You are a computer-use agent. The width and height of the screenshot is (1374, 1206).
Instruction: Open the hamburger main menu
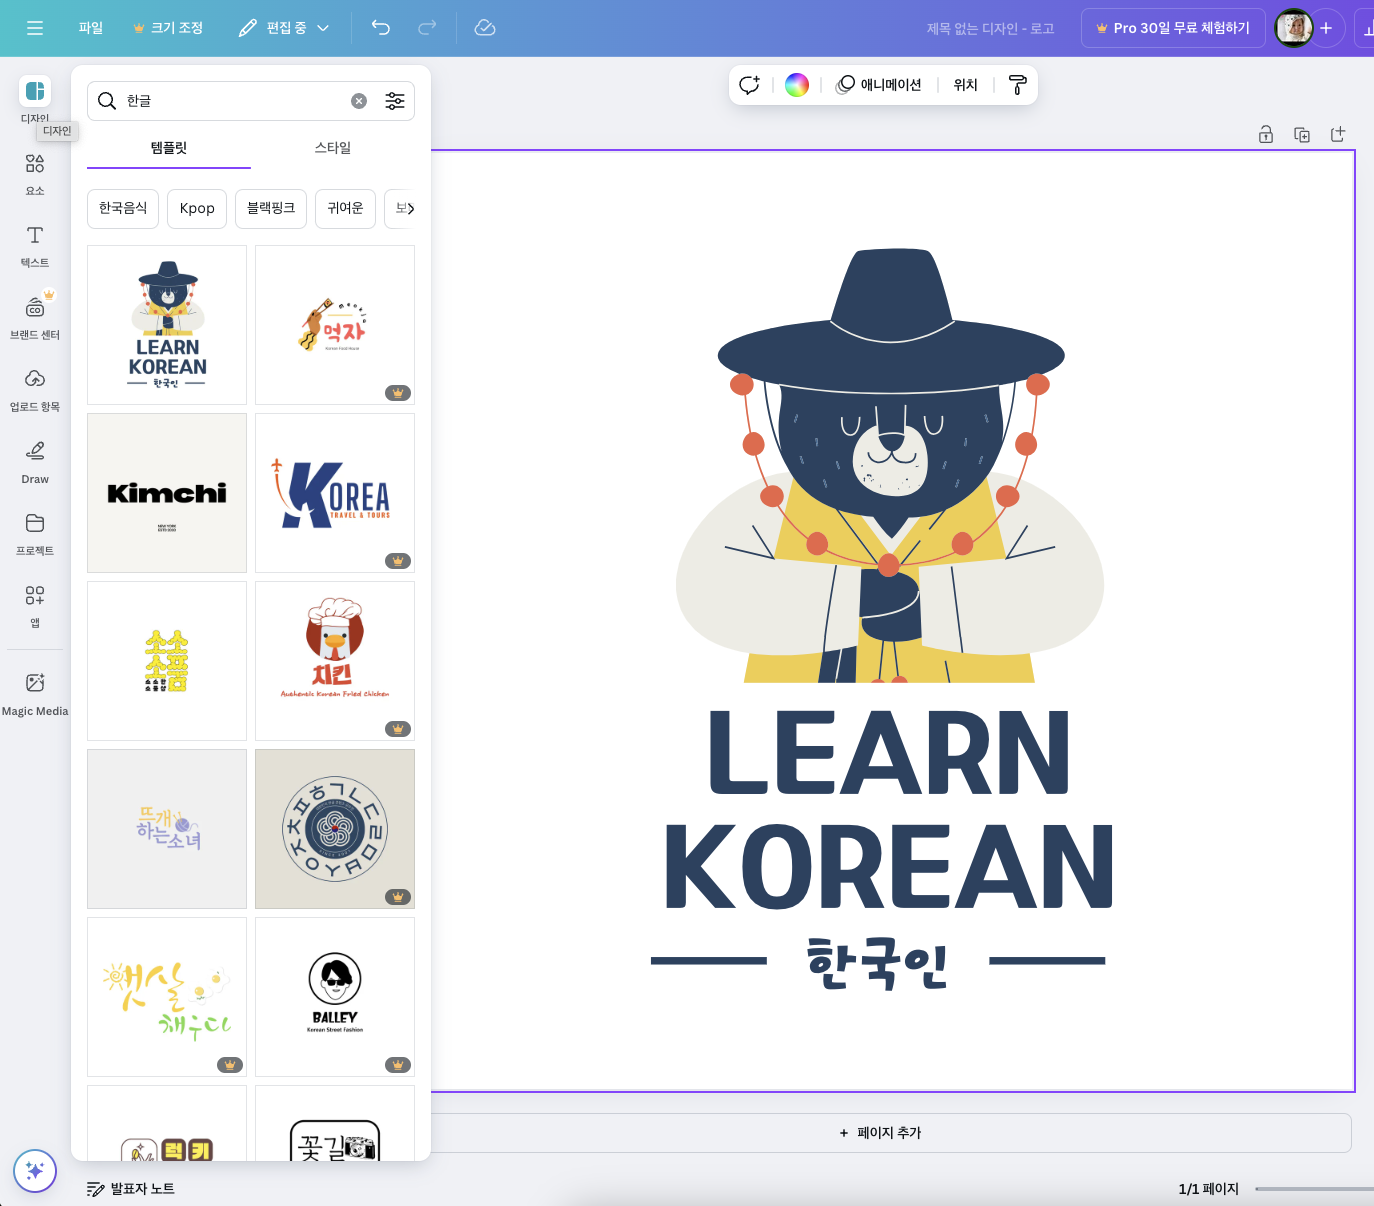(35, 28)
